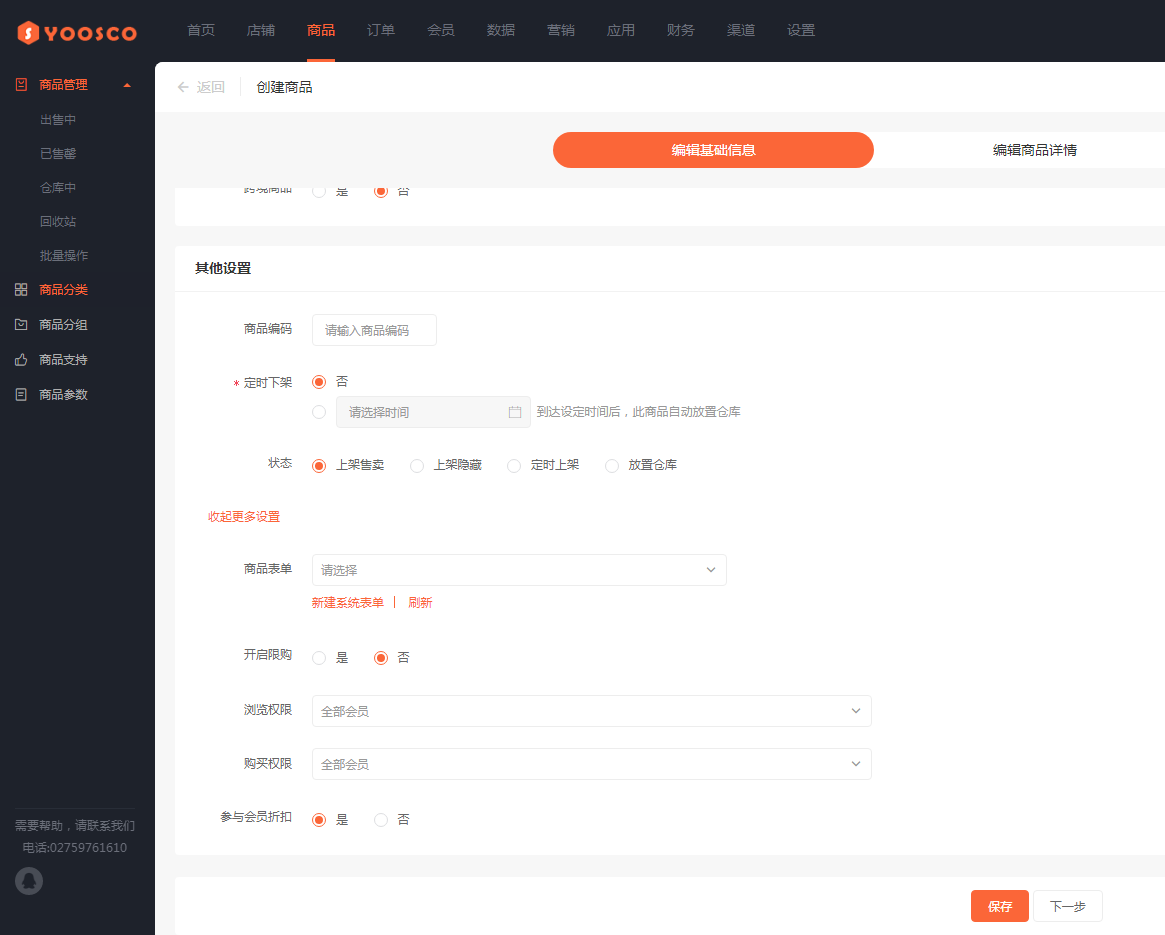Click the YOOSCO logo
This screenshot has width=1165, height=935.
click(x=77, y=32)
